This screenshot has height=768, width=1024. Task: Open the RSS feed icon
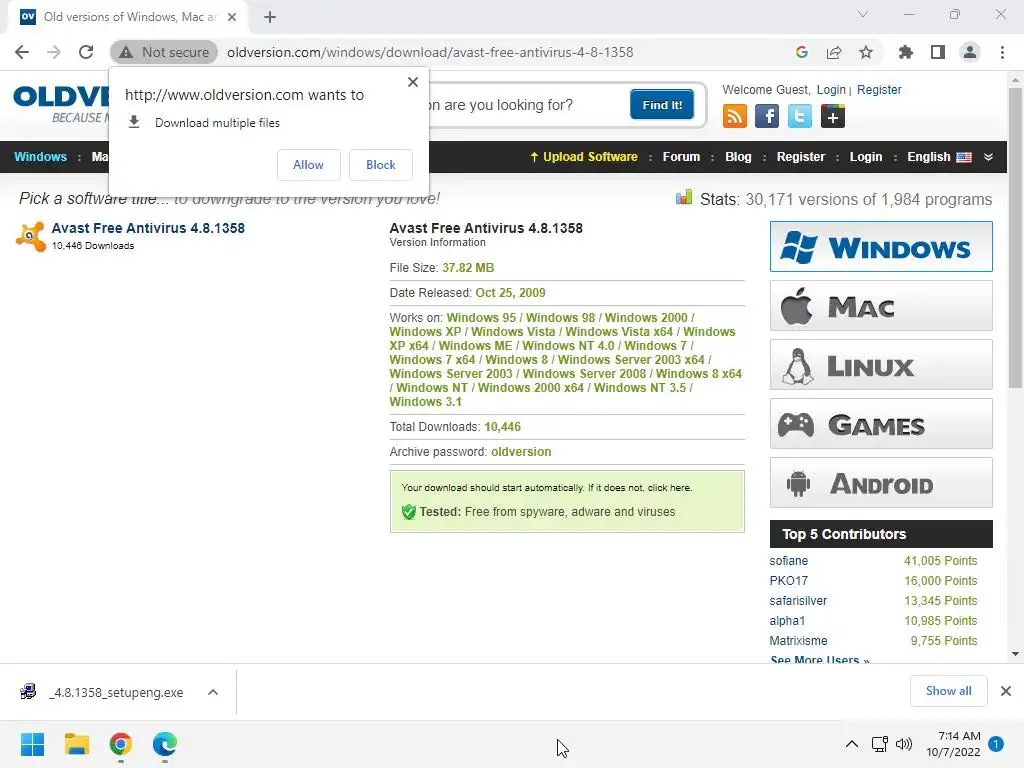pyautogui.click(x=735, y=117)
